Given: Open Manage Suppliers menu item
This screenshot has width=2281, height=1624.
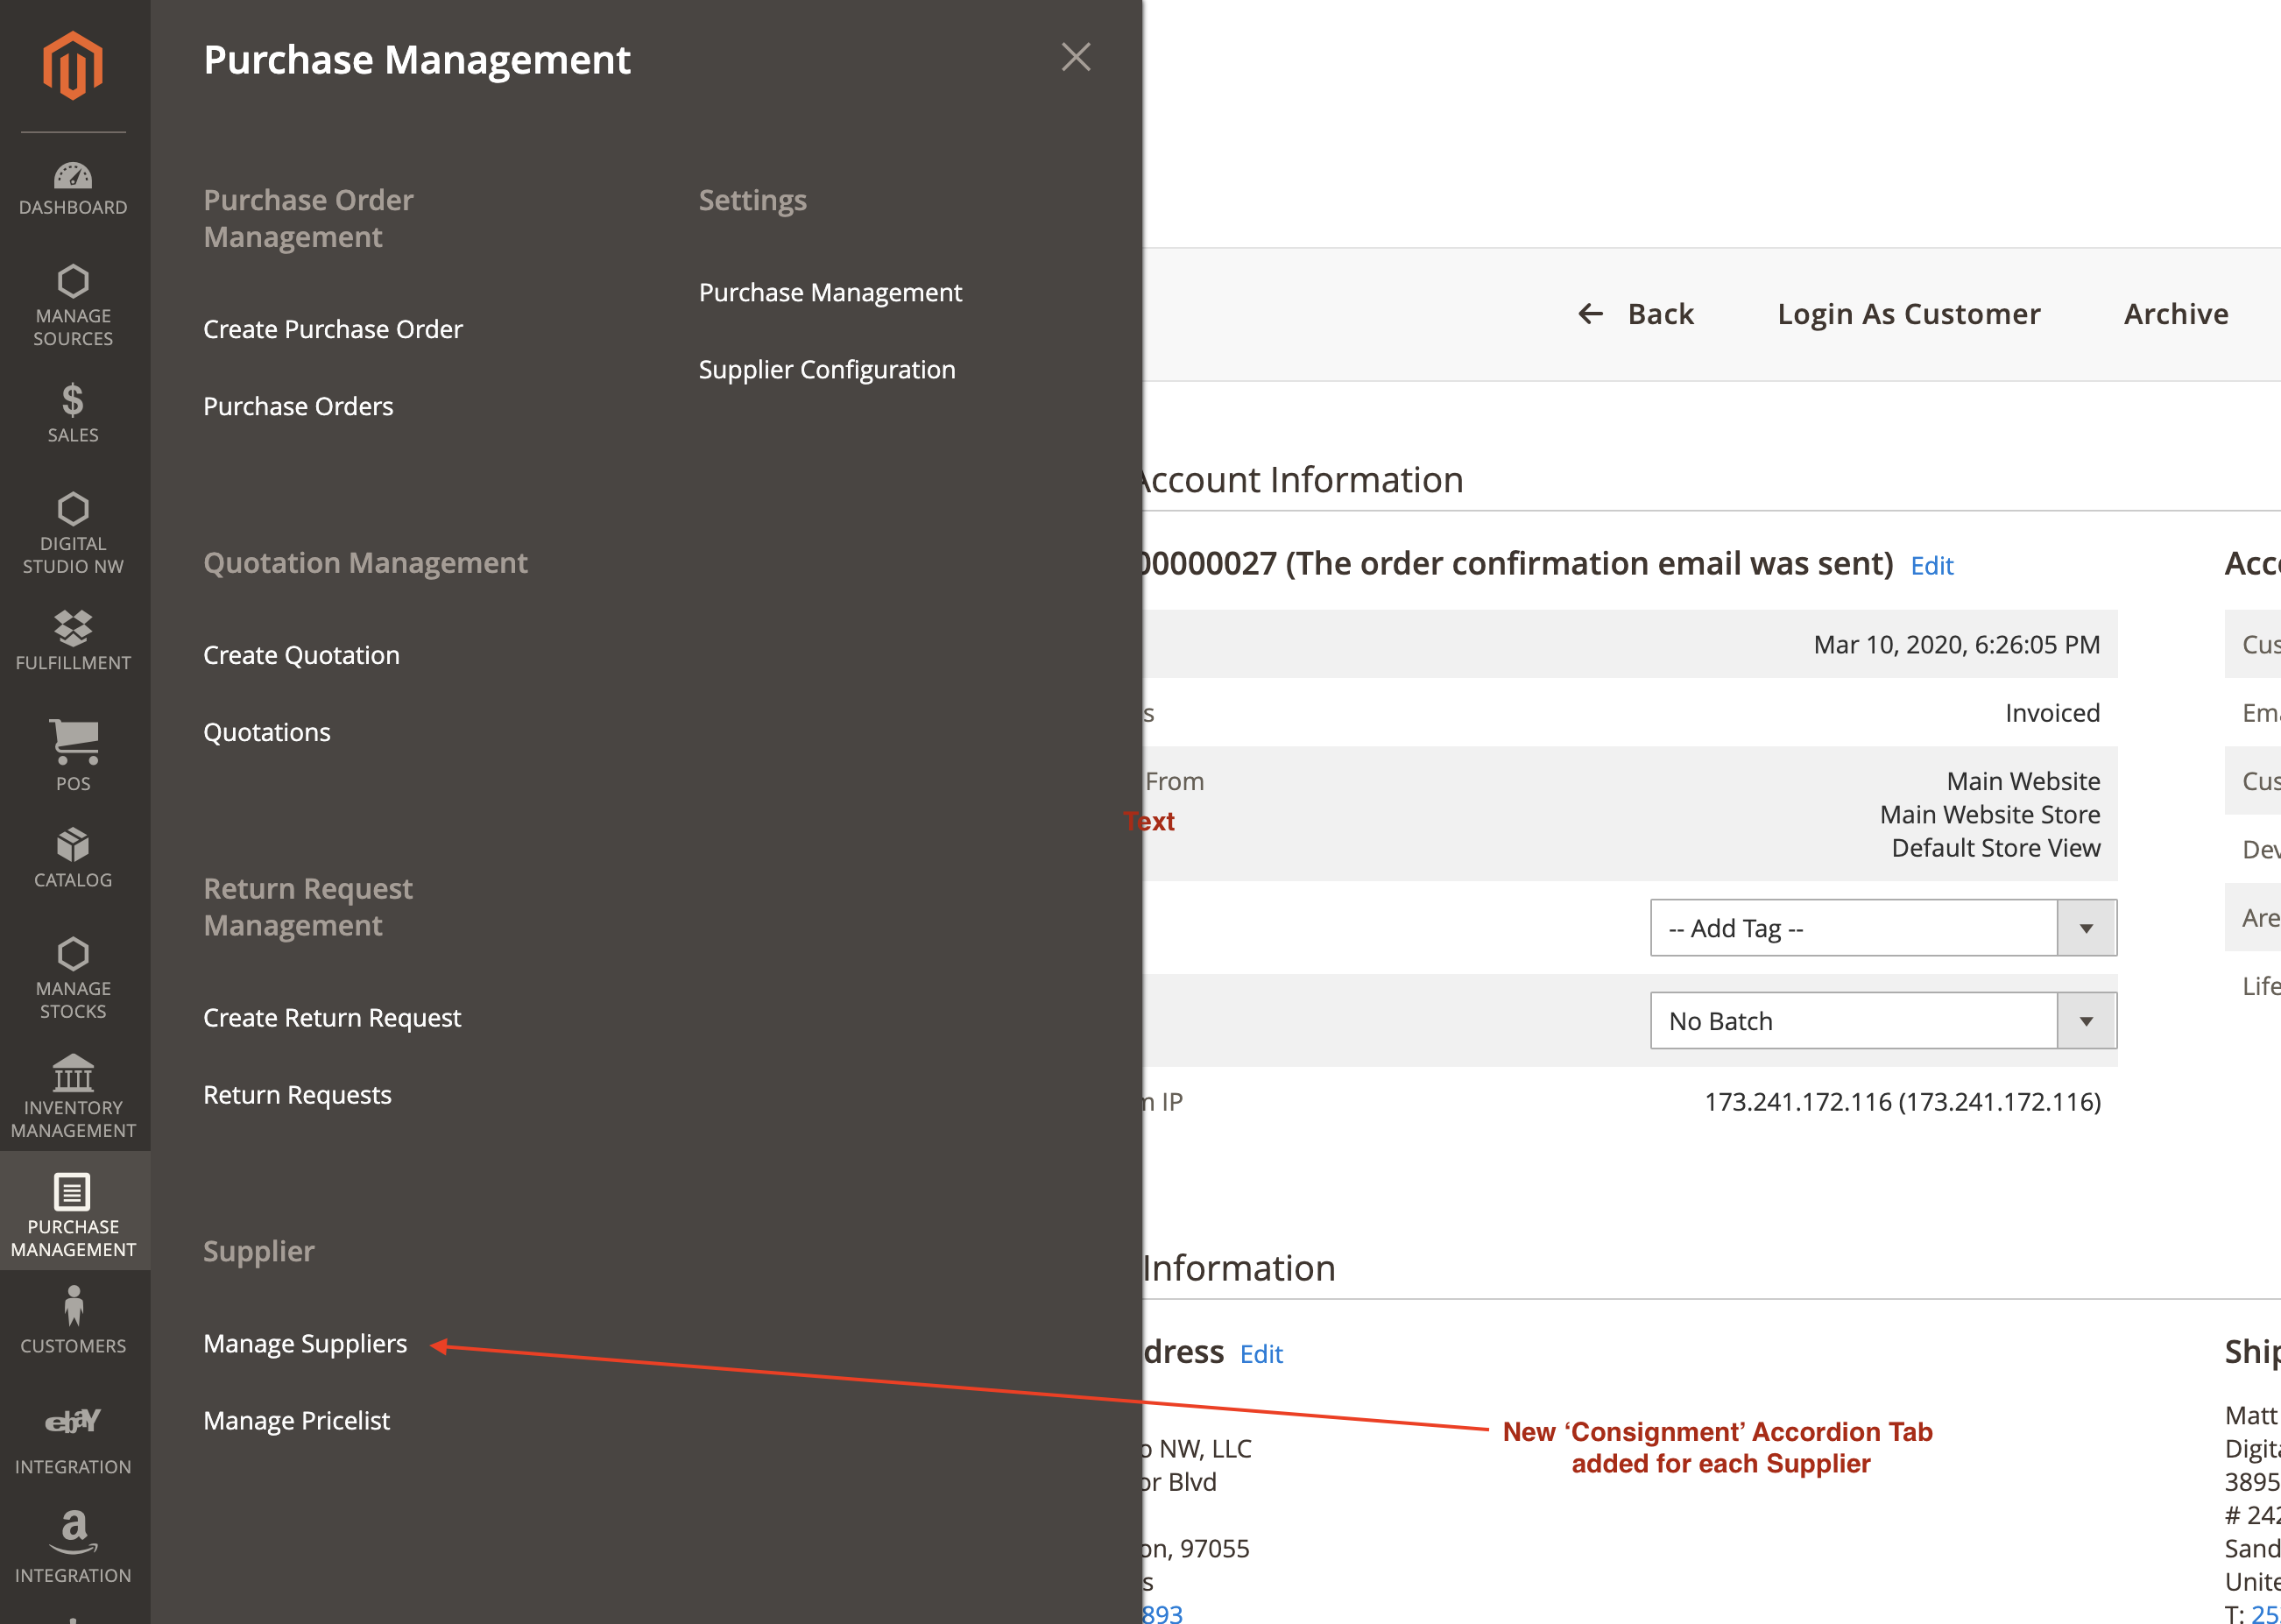Looking at the screenshot, I should (x=305, y=1343).
